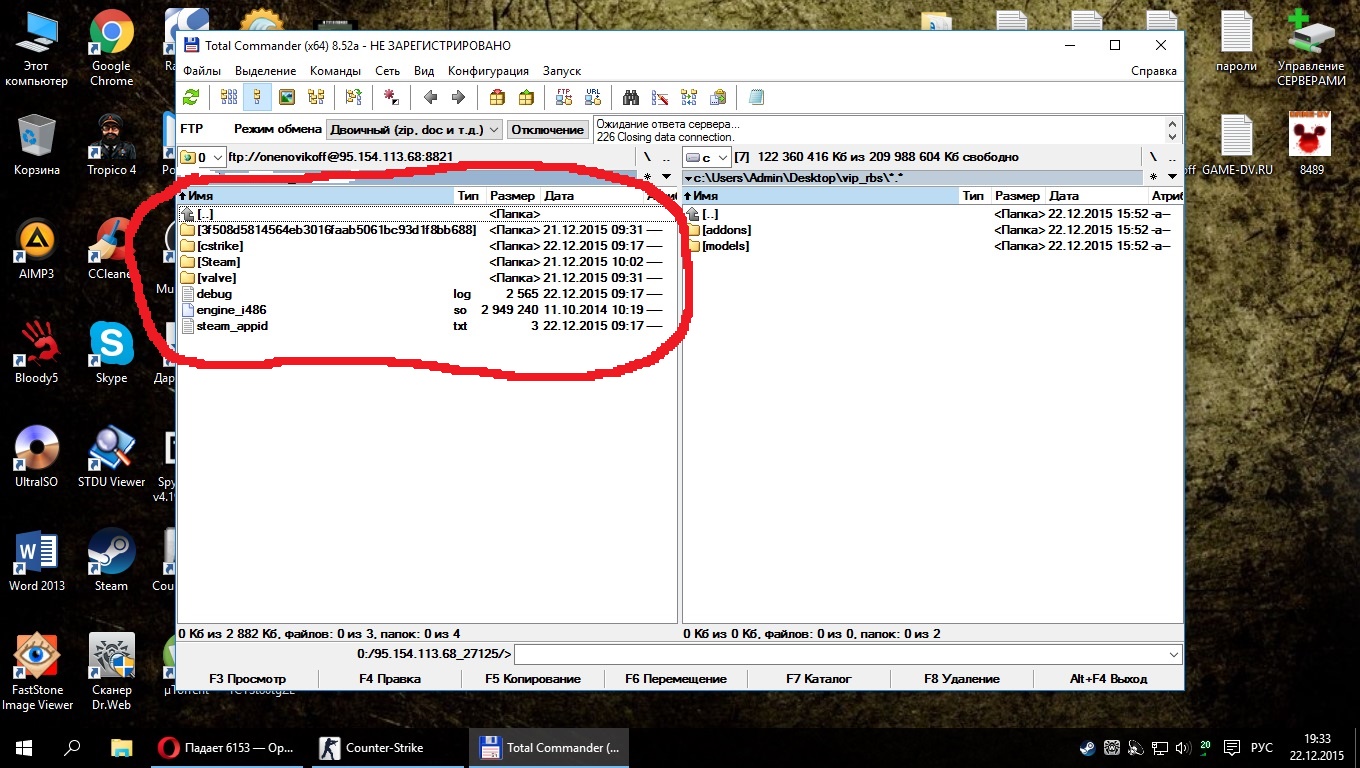This screenshot has width=1360, height=768.
Task: Open the Справка menu
Action: point(1154,71)
